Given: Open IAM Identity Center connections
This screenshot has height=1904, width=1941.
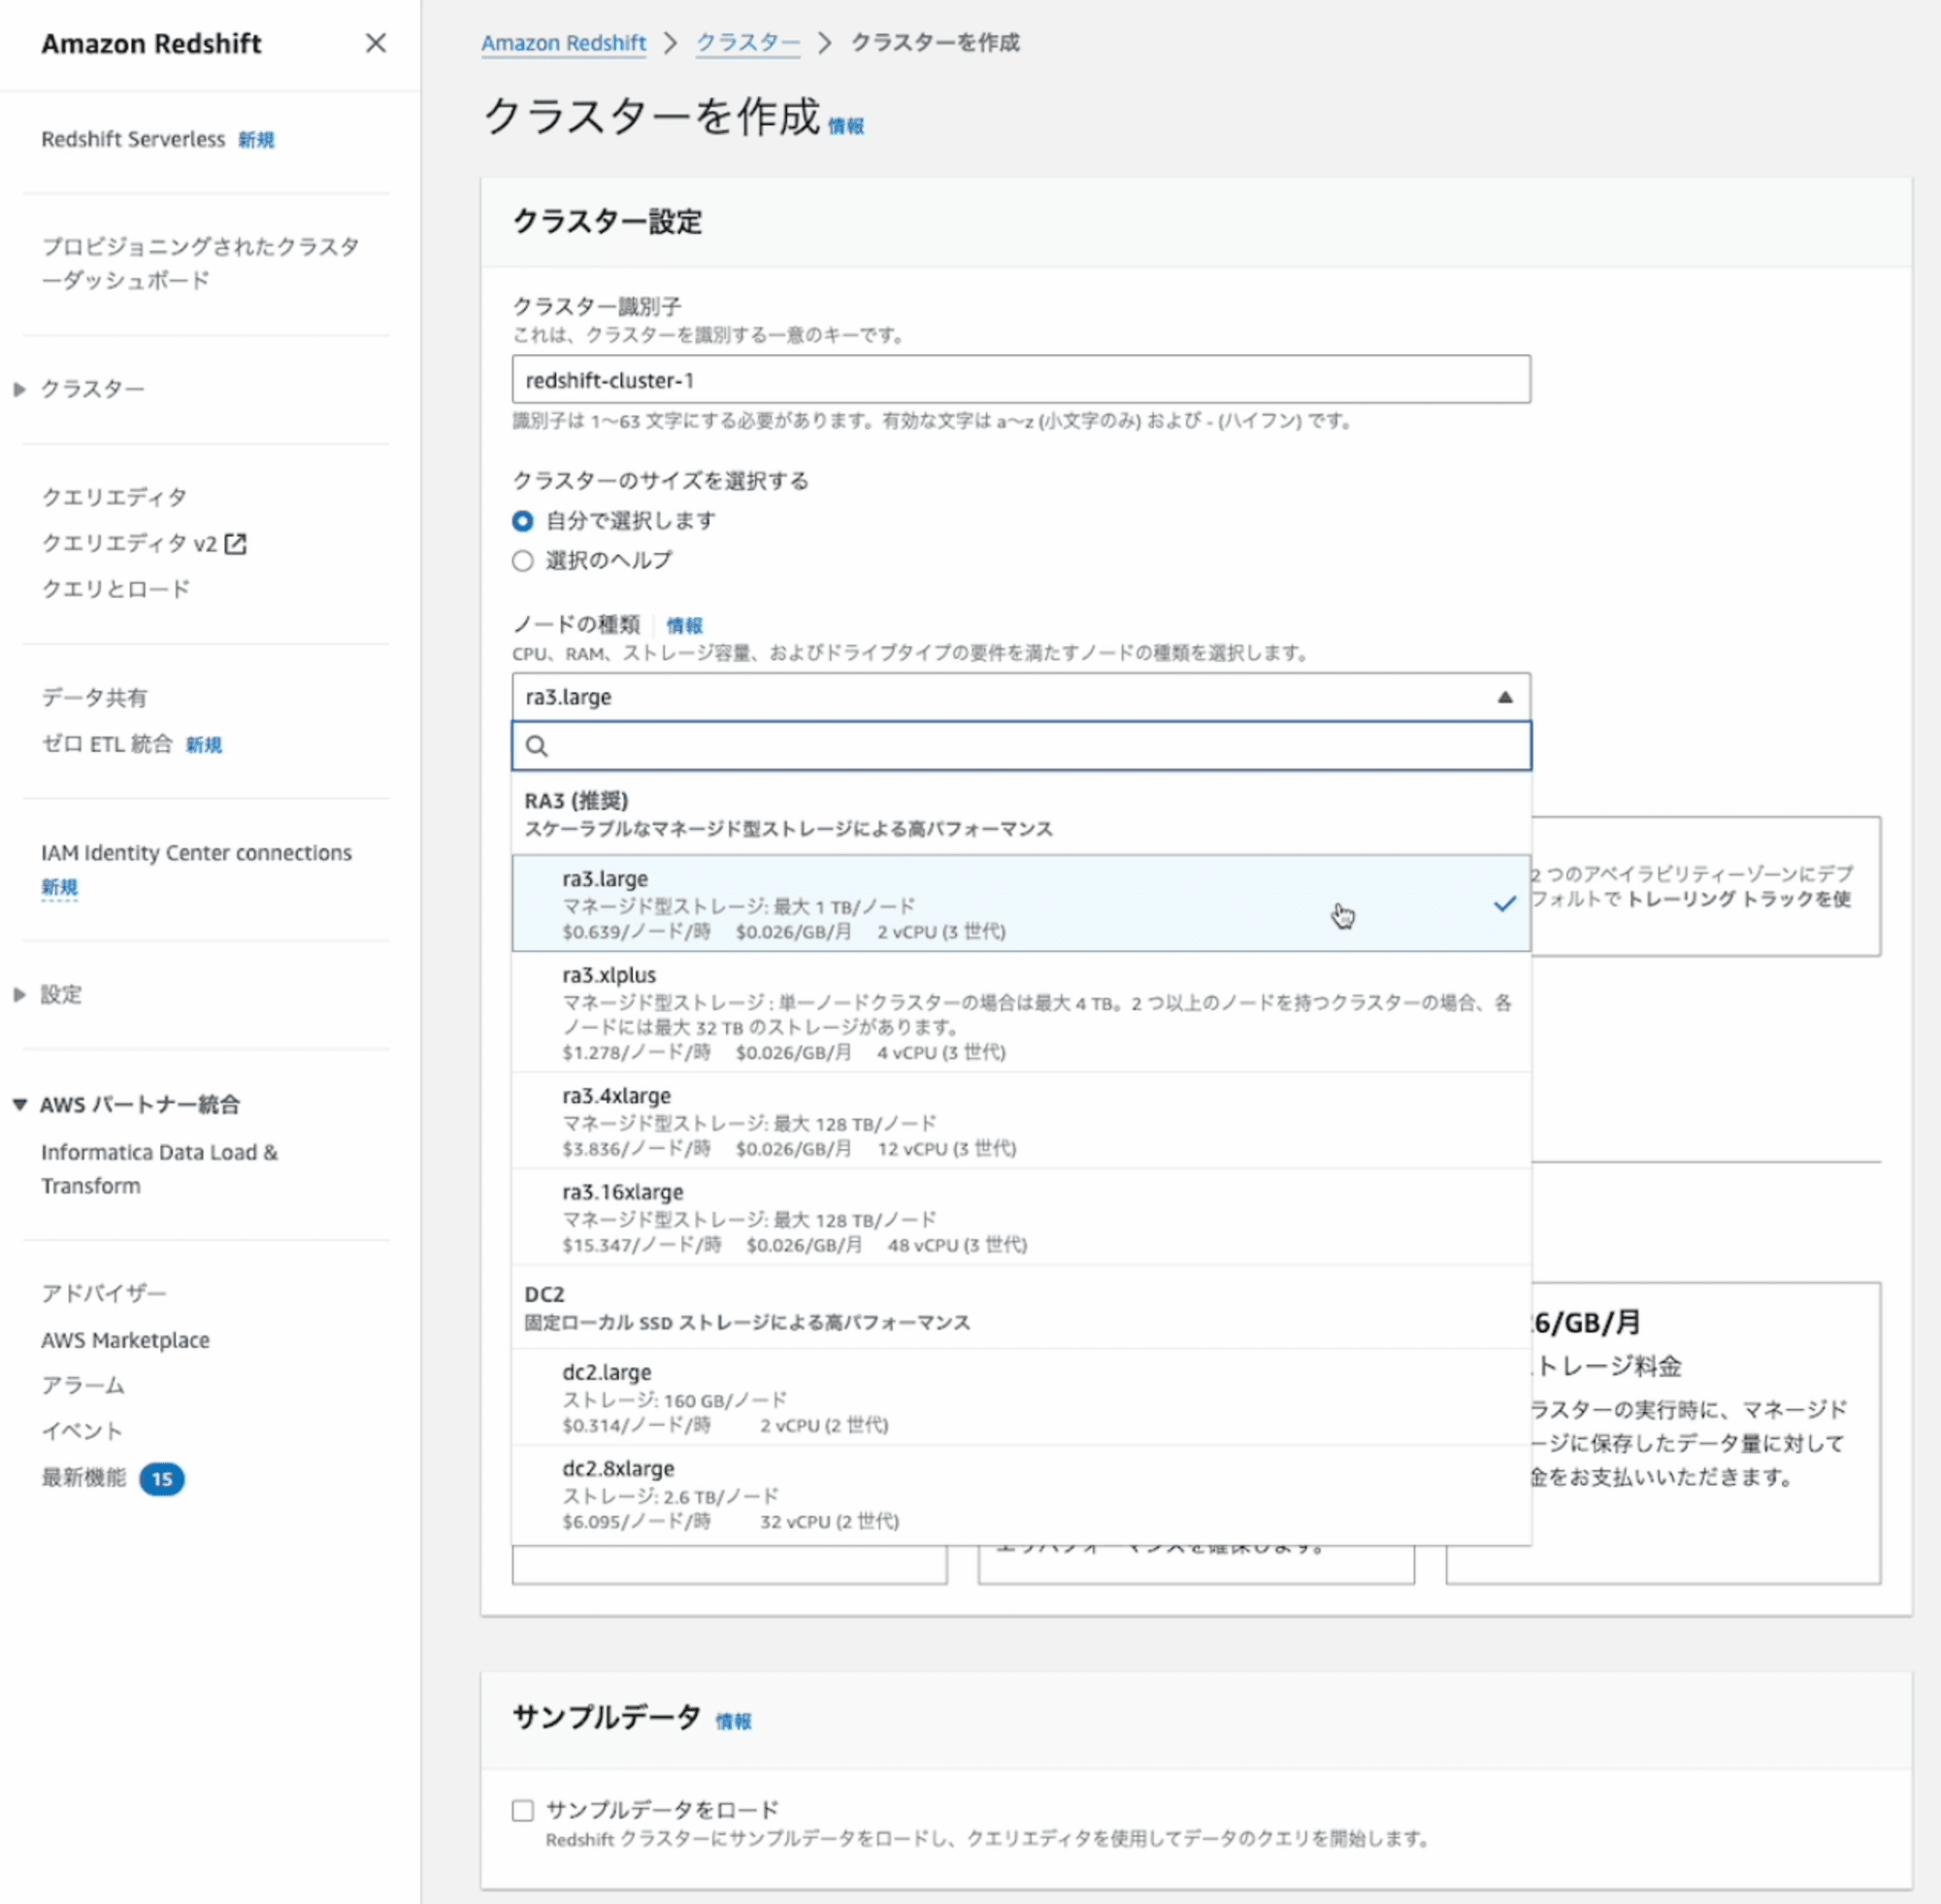Looking at the screenshot, I should coord(196,853).
